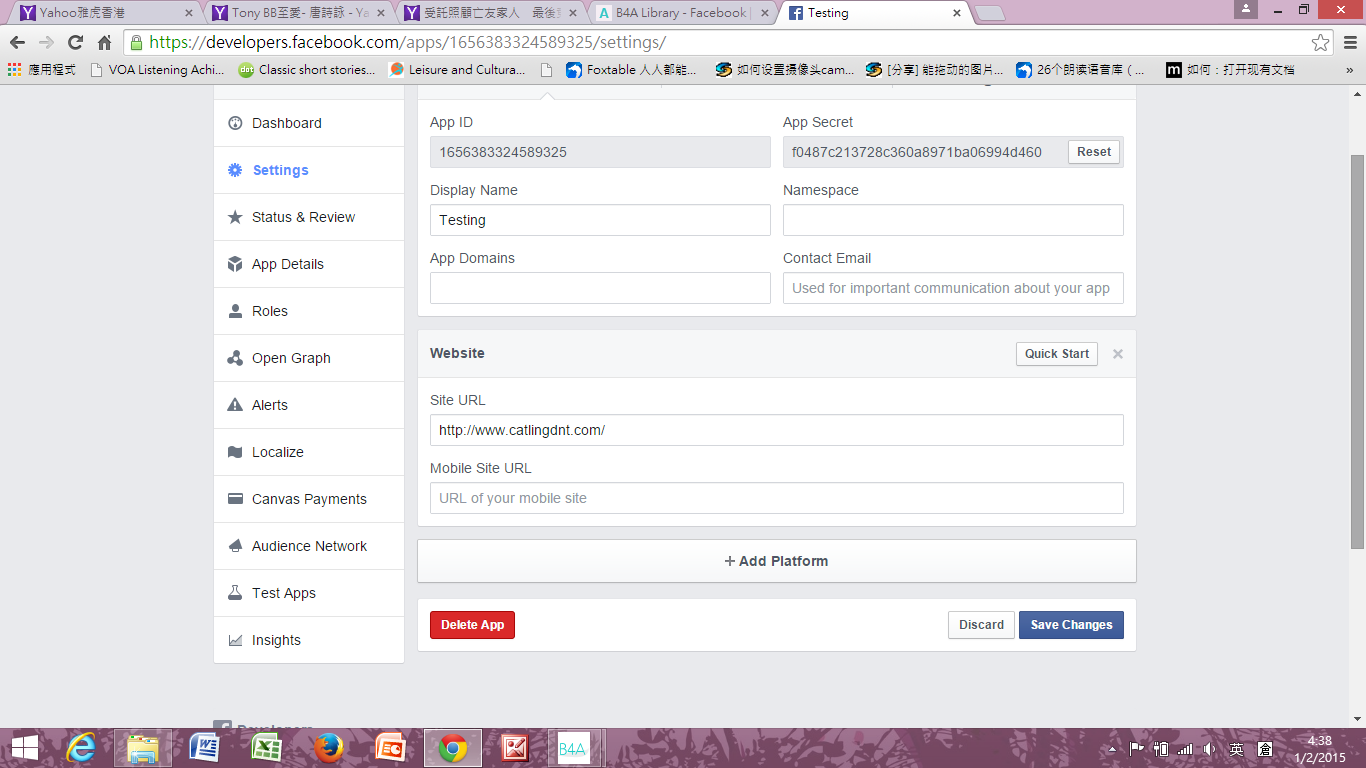
Task: Open Firefox from the taskbar
Action: 328,748
